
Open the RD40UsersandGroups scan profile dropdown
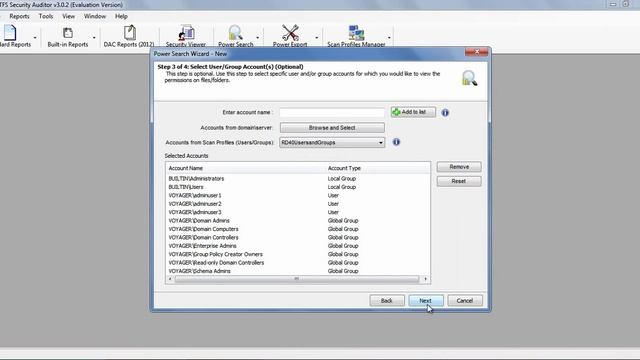coord(332,142)
